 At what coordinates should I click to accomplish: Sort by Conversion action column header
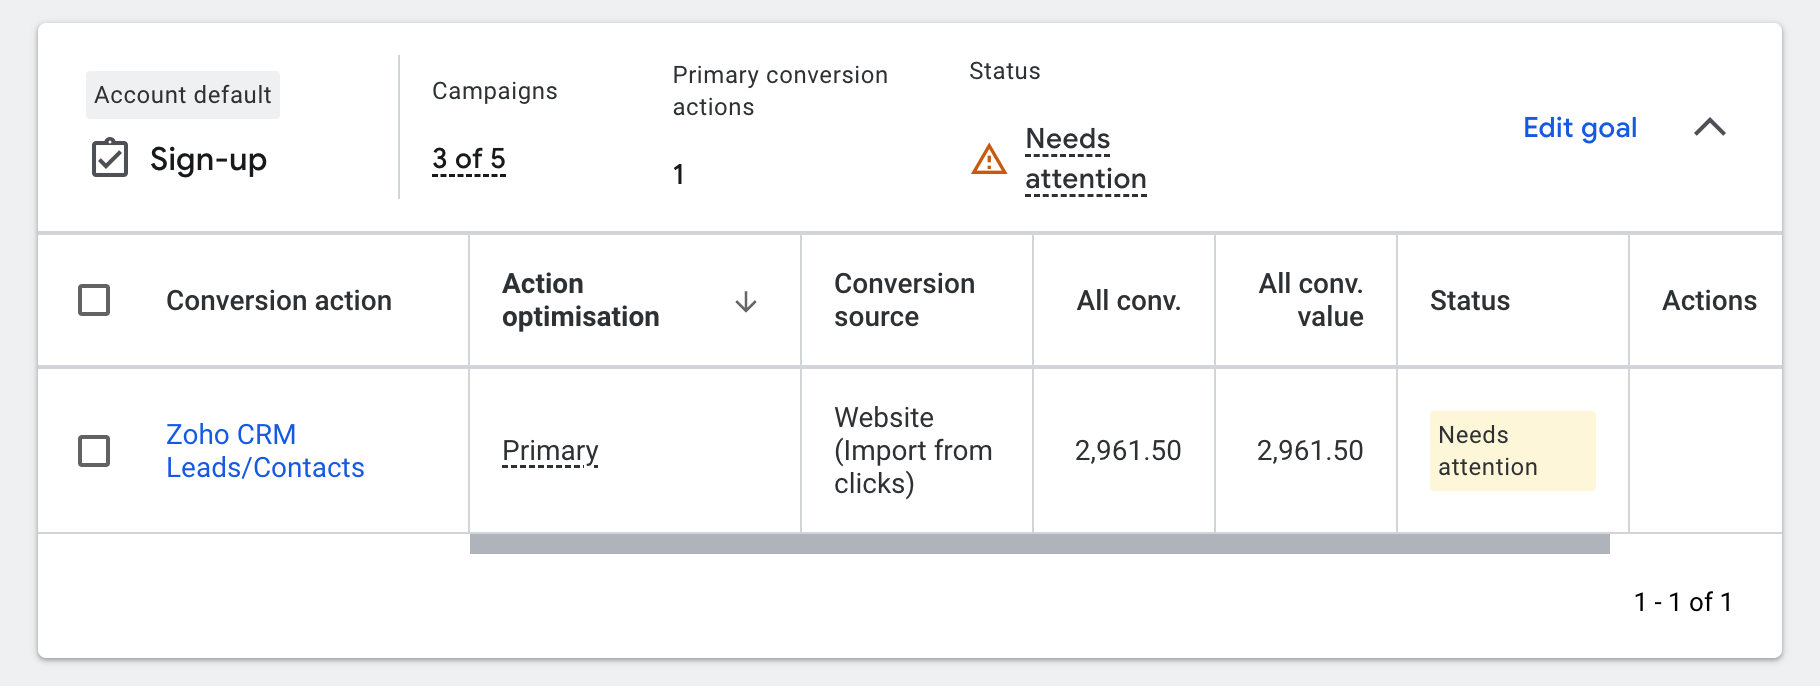[x=278, y=301]
